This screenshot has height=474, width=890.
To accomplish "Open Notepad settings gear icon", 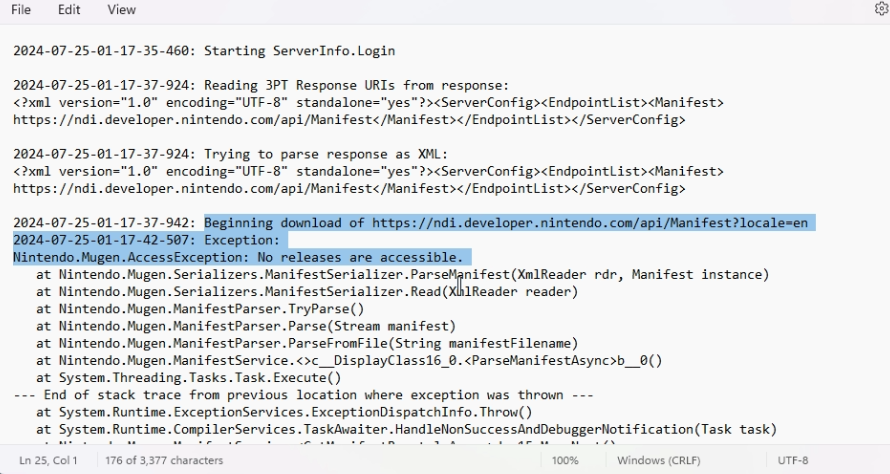I will pyautogui.click(x=881, y=9).
